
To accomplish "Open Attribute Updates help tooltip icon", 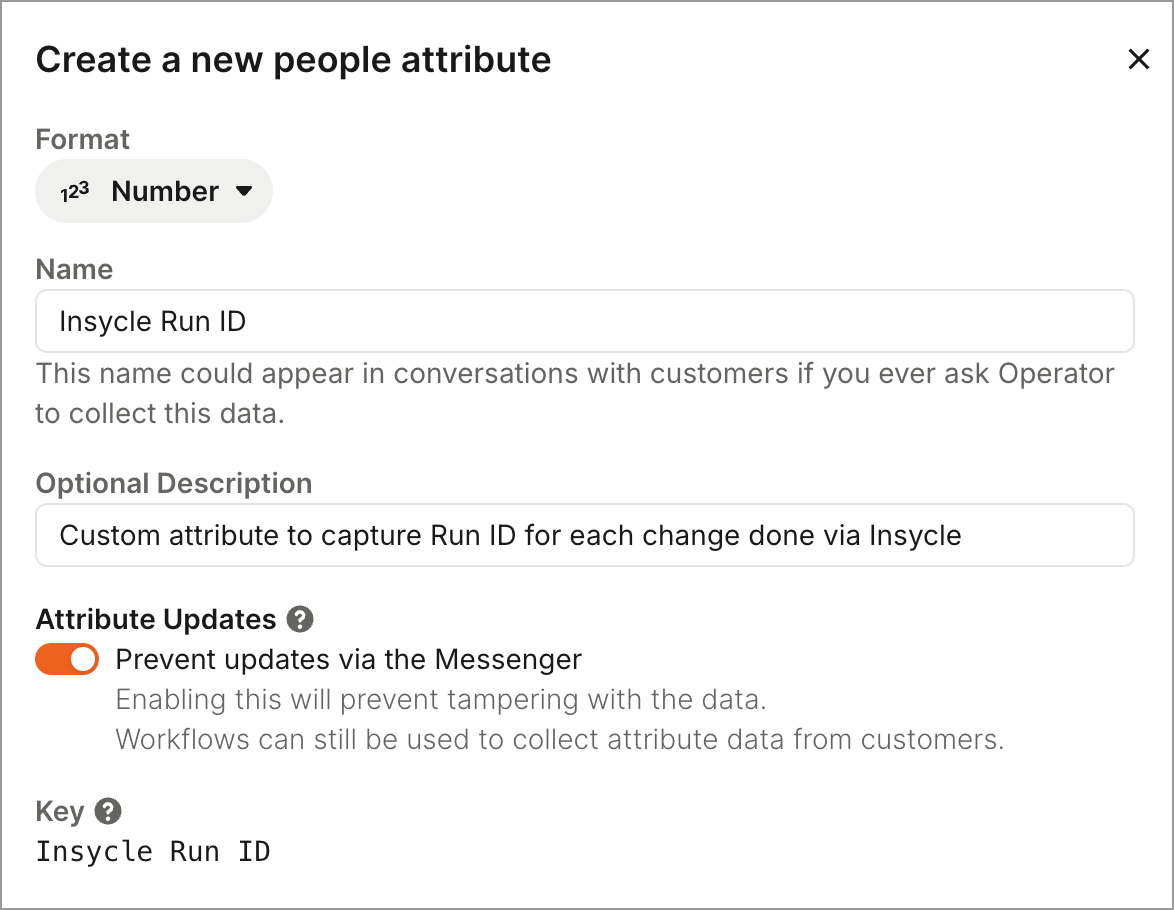I will tap(300, 619).
